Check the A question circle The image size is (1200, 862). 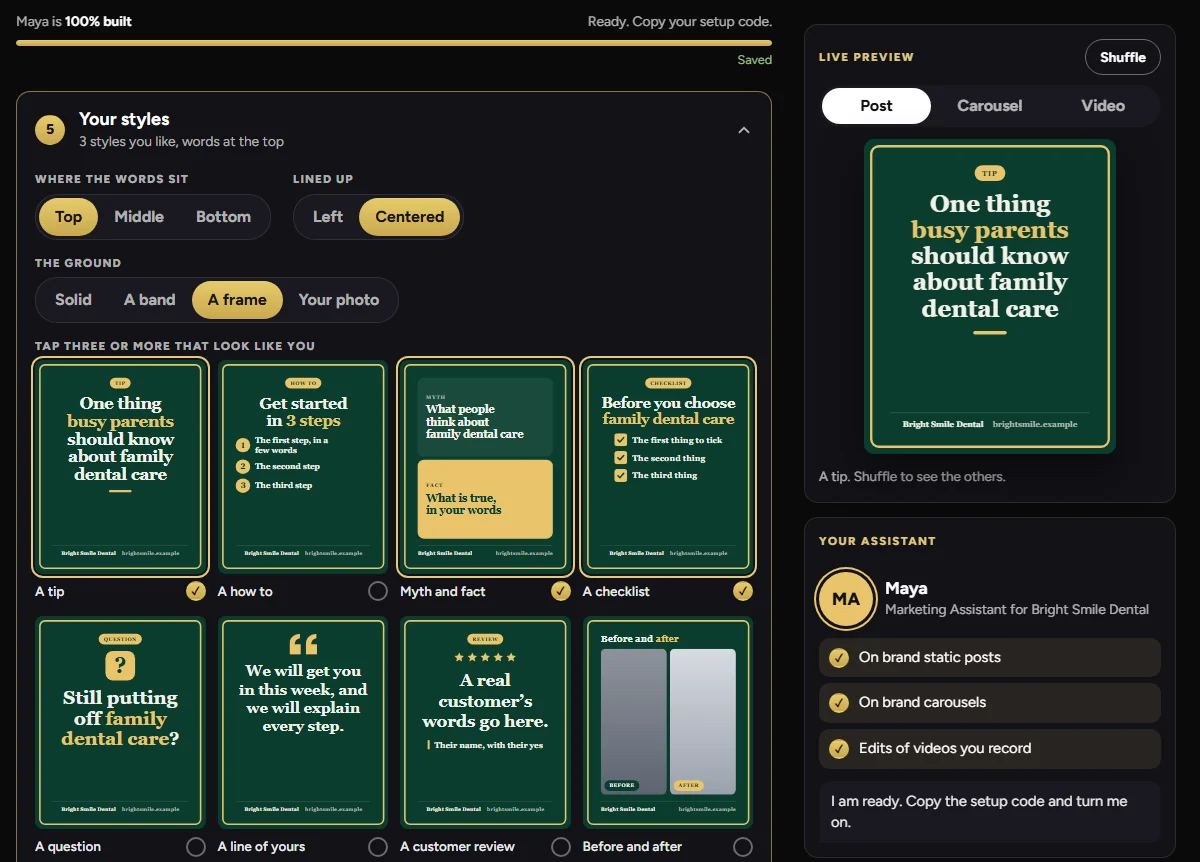[196, 847]
